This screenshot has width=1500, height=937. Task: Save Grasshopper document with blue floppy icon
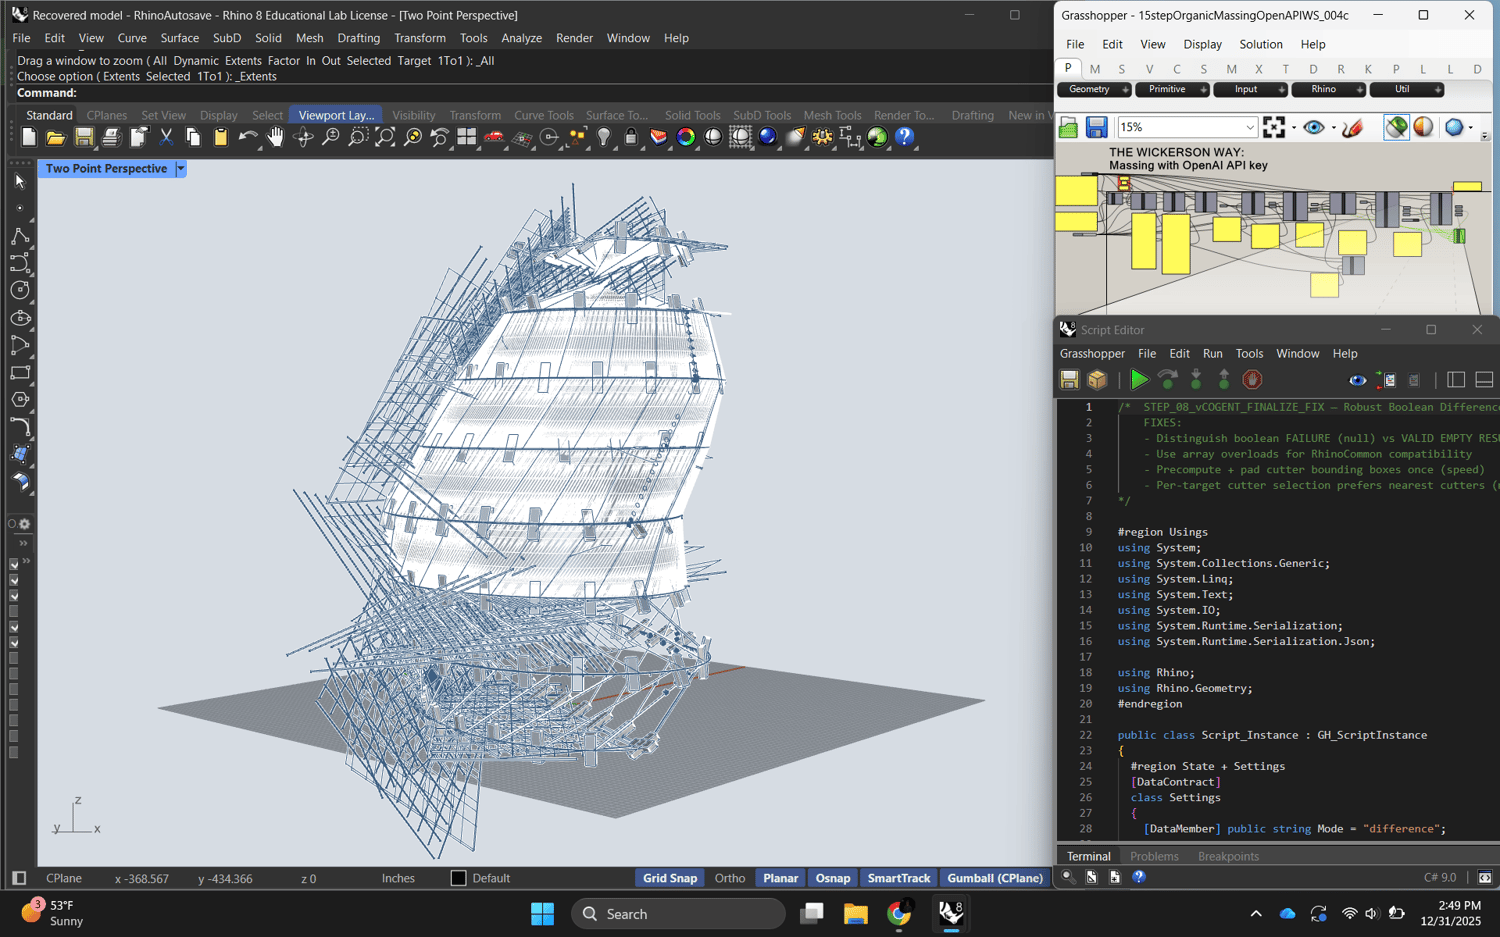tap(1096, 128)
